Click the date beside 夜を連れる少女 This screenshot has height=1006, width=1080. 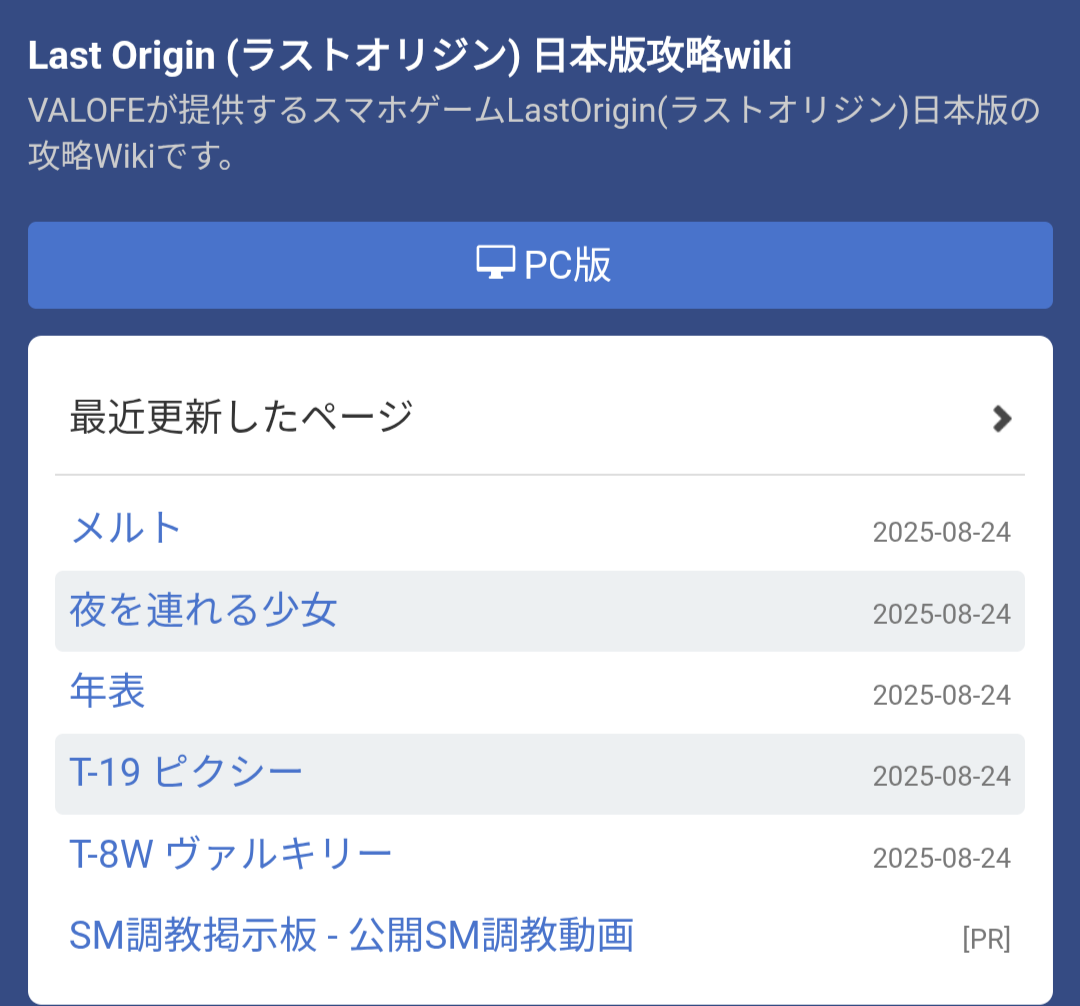click(x=942, y=614)
